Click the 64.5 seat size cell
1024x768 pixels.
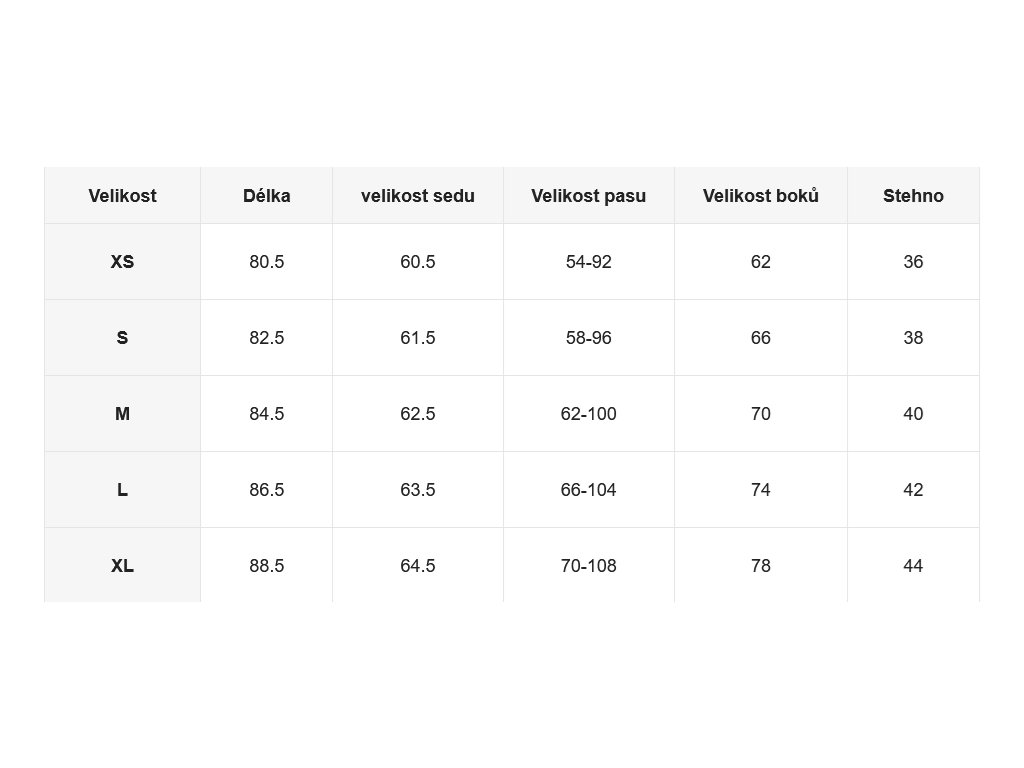pos(418,565)
